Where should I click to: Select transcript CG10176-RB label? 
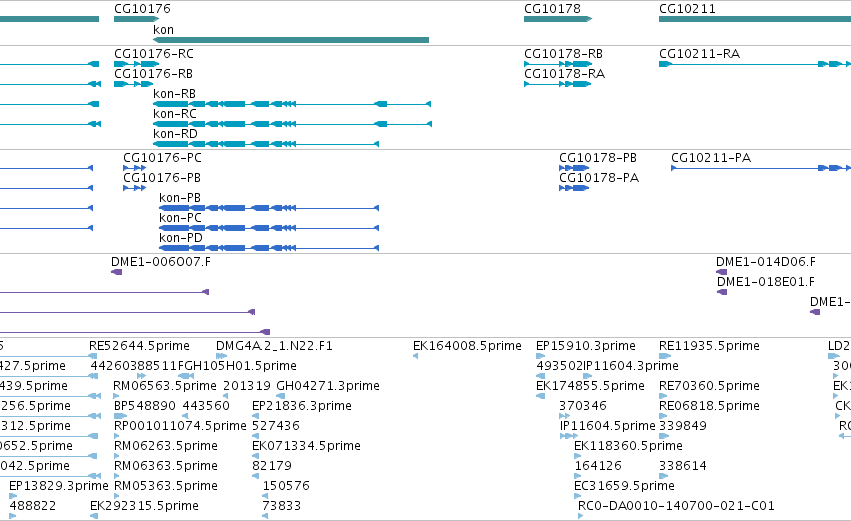click(154, 74)
